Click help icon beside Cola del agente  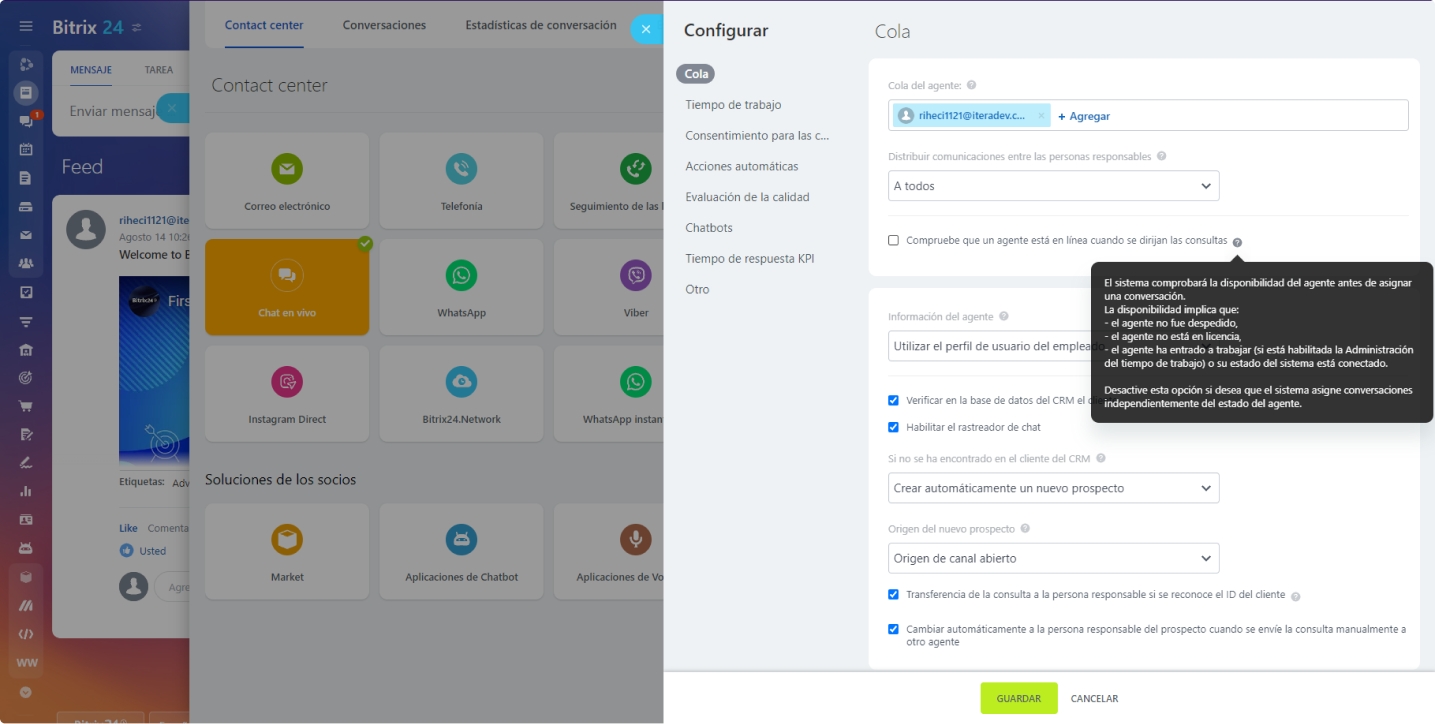point(972,86)
